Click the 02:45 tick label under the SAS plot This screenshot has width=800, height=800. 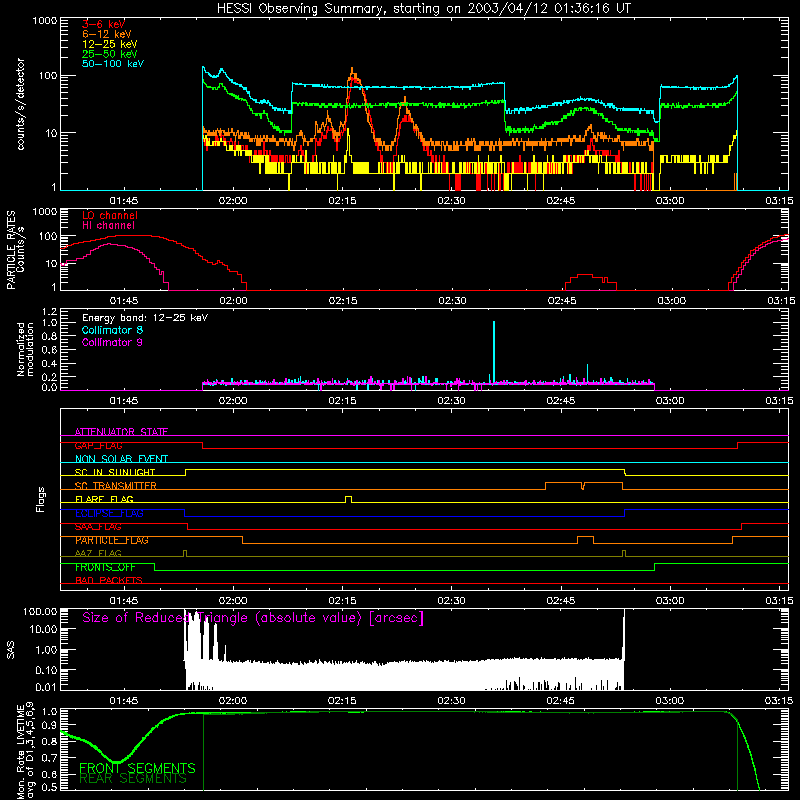coord(561,701)
